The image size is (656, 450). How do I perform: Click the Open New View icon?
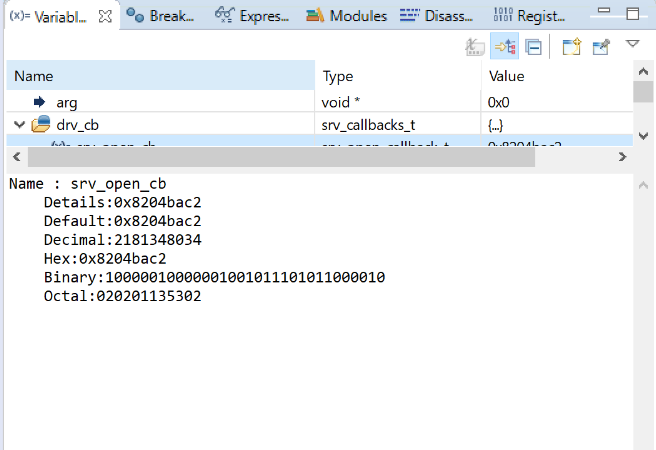click(571, 46)
